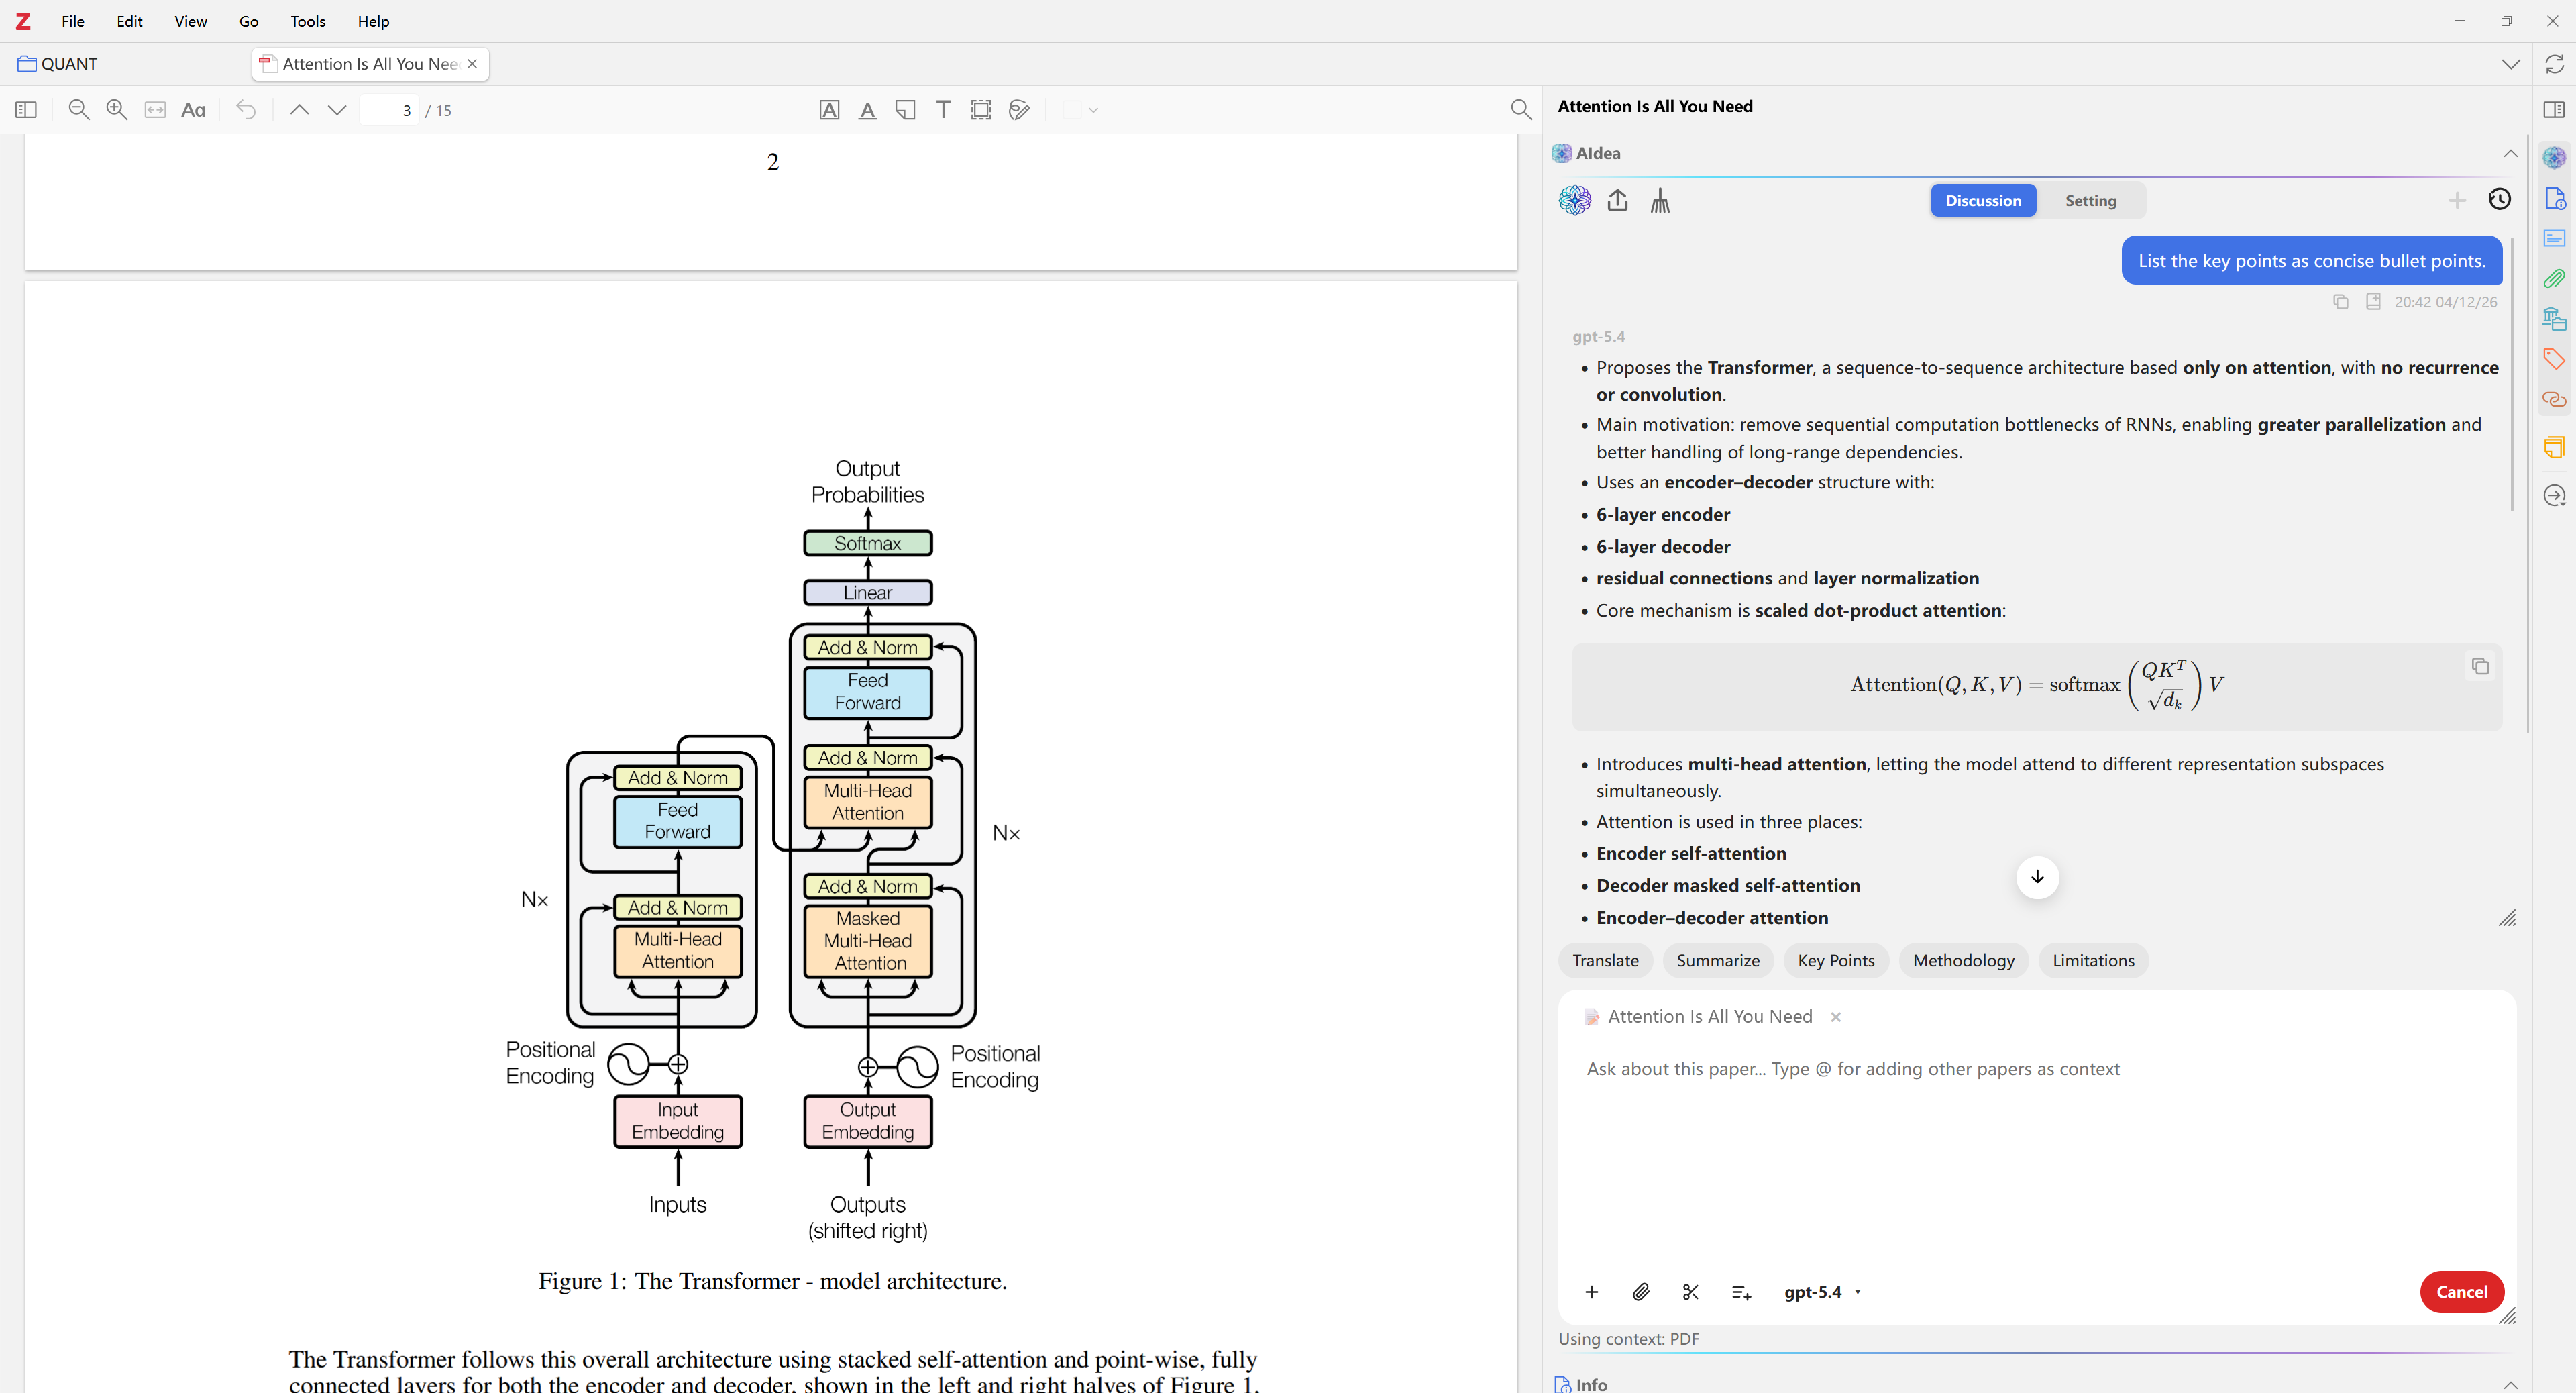This screenshot has height=1393, width=2576.
Task: Open the File menu
Action: pos(72,21)
